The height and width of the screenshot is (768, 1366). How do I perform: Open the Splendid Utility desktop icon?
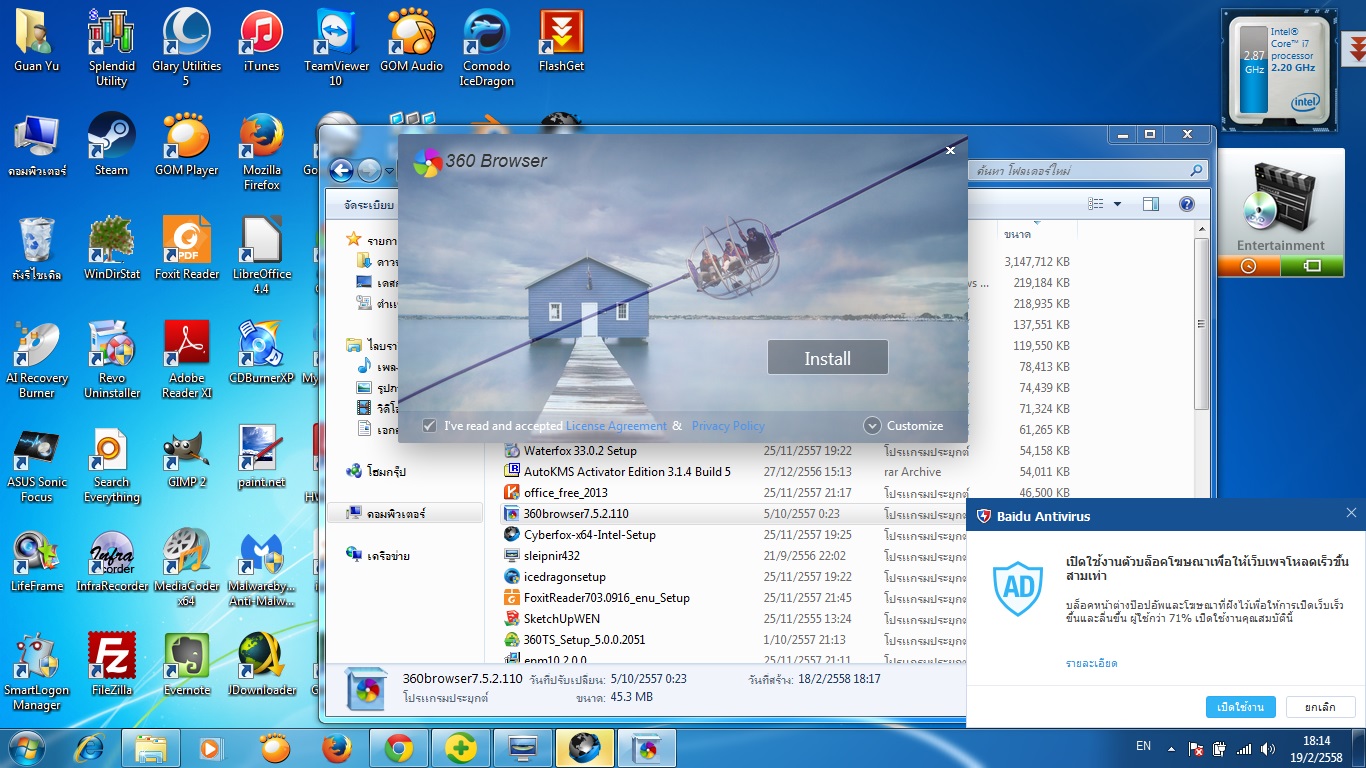coord(111,48)
